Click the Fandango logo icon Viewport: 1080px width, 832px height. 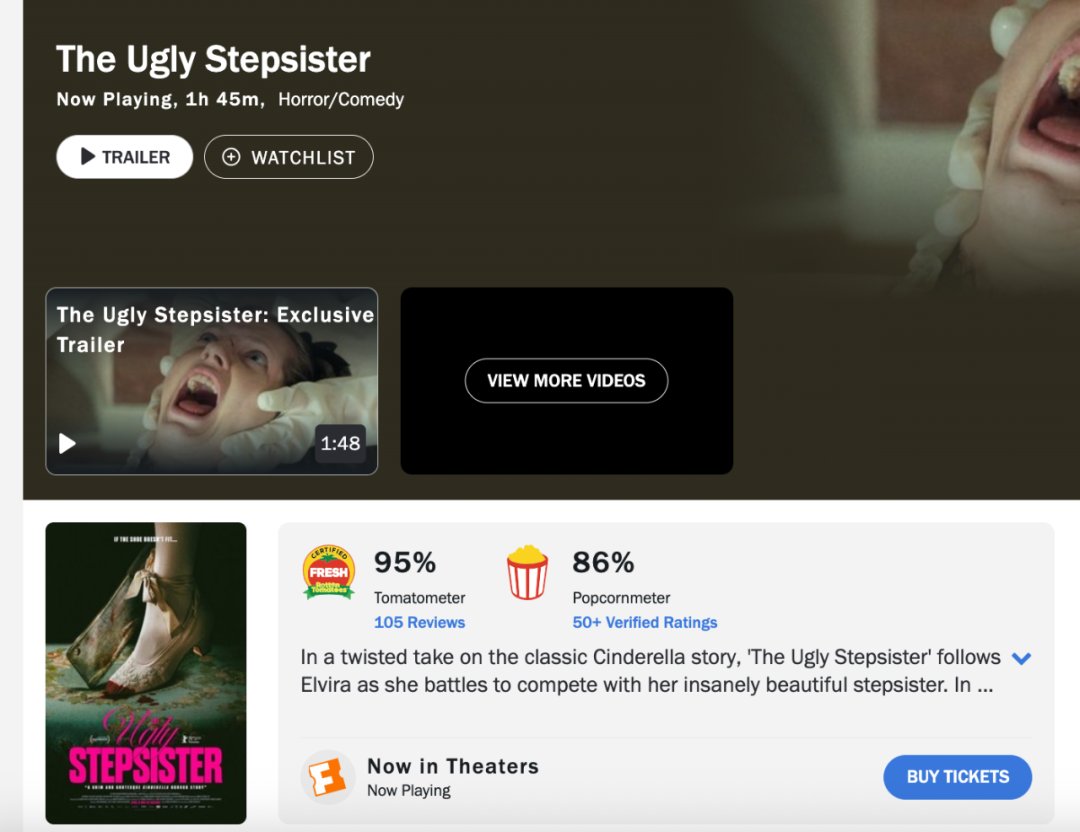tap(327, 778)
